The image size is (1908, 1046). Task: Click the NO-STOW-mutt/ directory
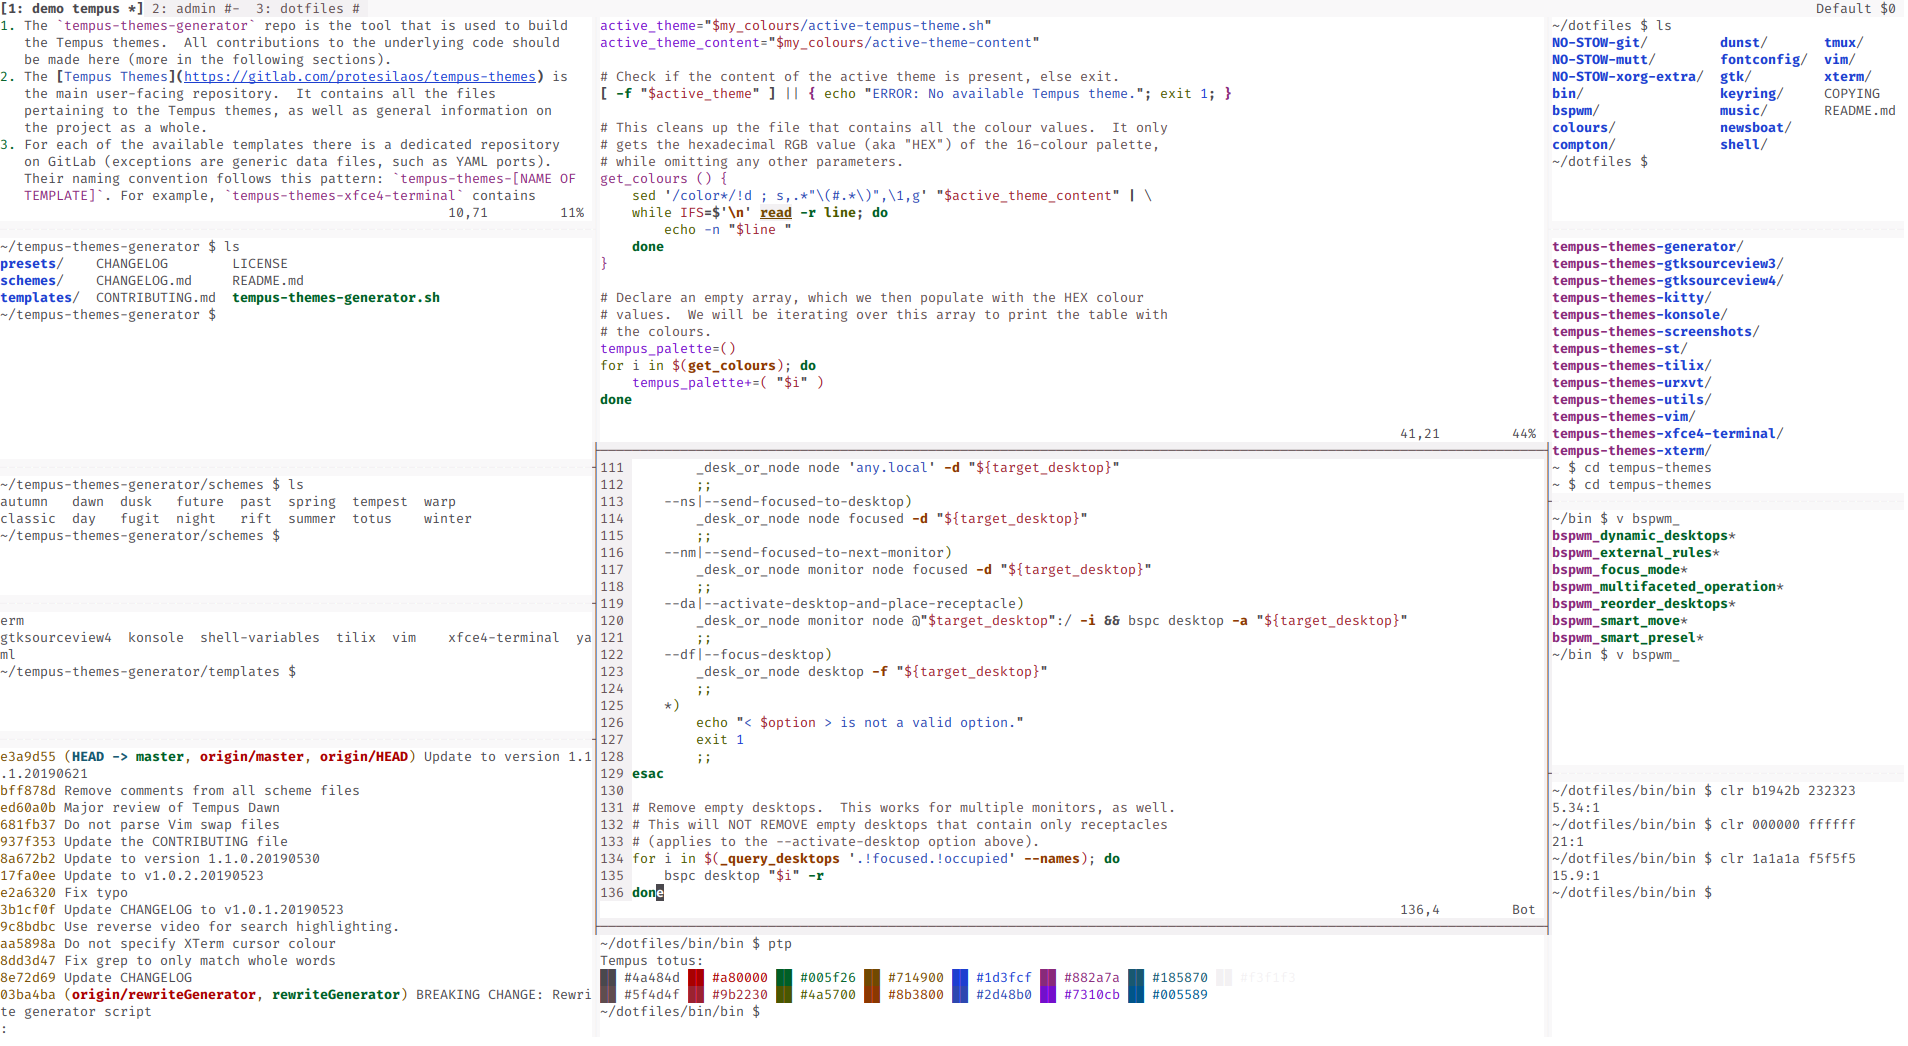tap(1604, 59)
